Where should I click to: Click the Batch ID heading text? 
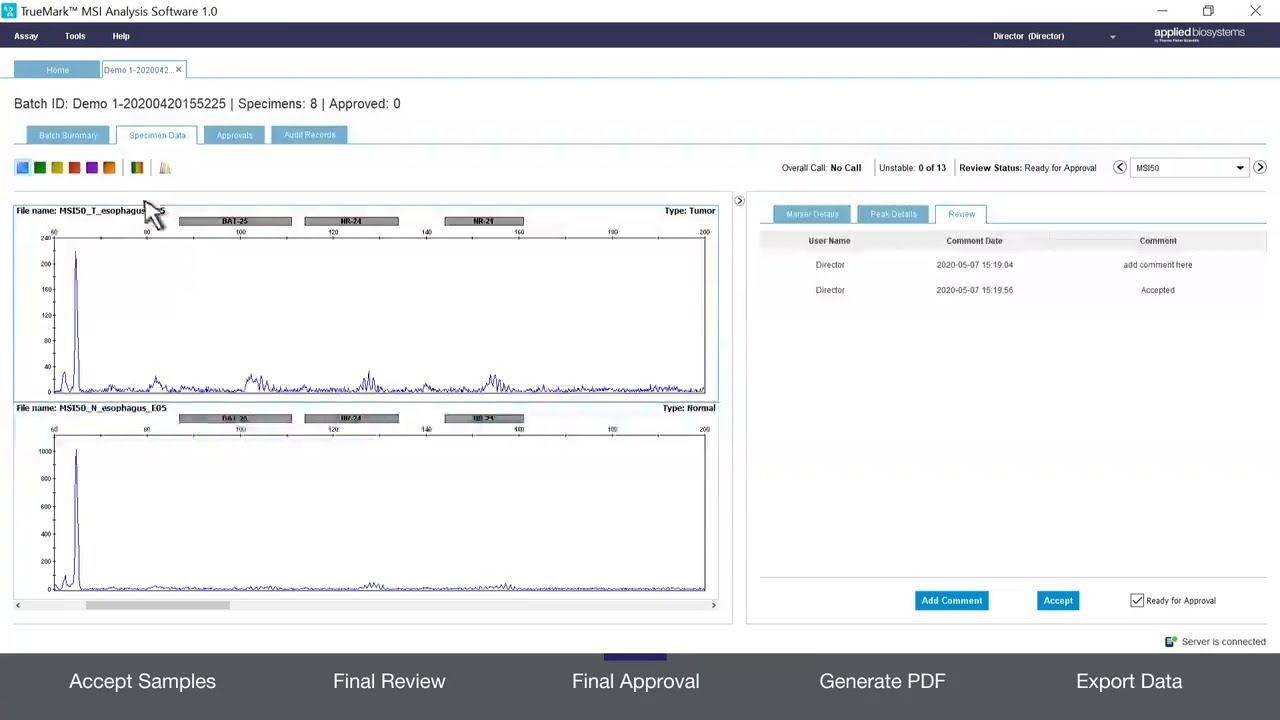pyautogui.click(x=207, y=104)
